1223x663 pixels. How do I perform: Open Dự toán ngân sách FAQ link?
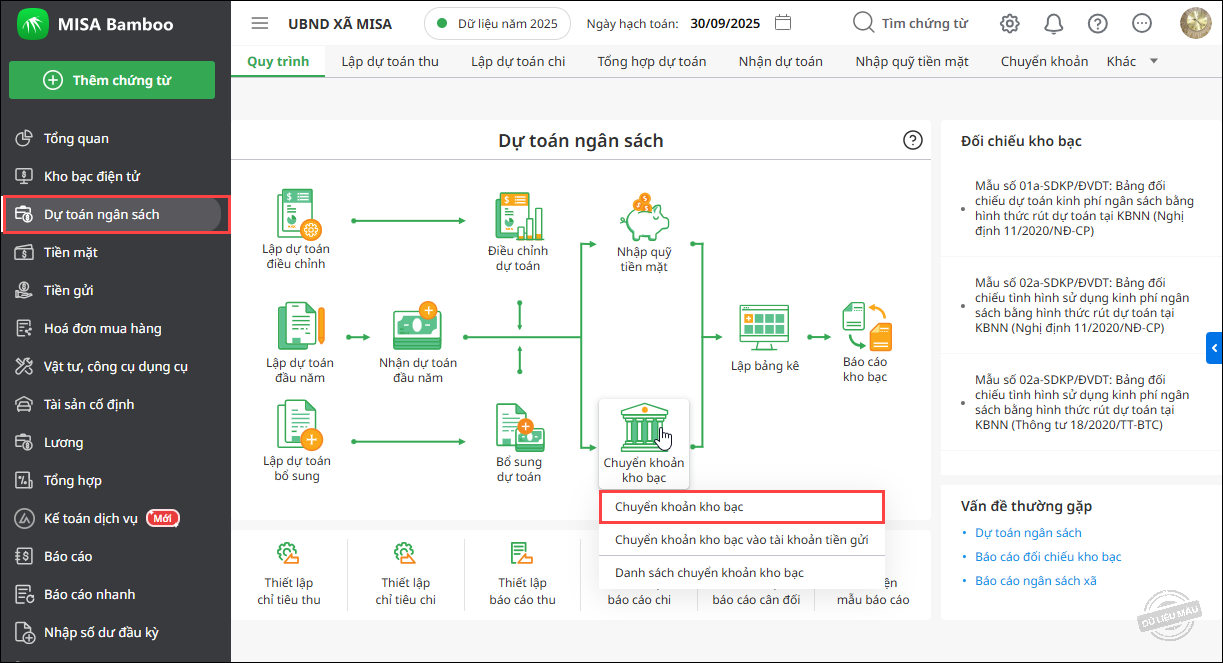[1028, 533]
